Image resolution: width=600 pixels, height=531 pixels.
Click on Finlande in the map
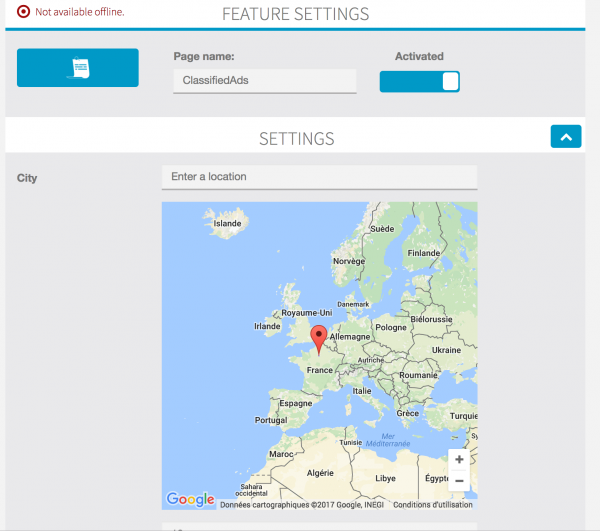click(x=423, y=253)
